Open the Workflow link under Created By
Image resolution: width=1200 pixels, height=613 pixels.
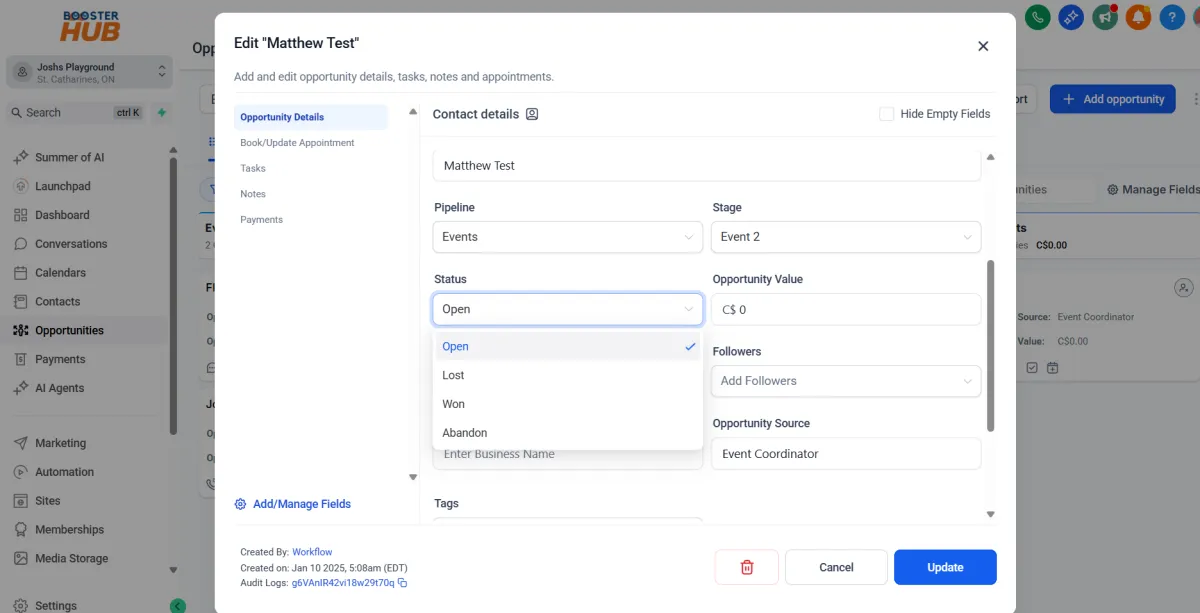point(311,551)
